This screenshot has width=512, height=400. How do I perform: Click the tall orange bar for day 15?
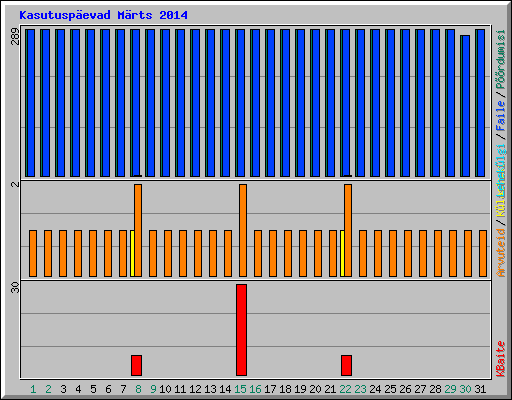coord(243,230)
